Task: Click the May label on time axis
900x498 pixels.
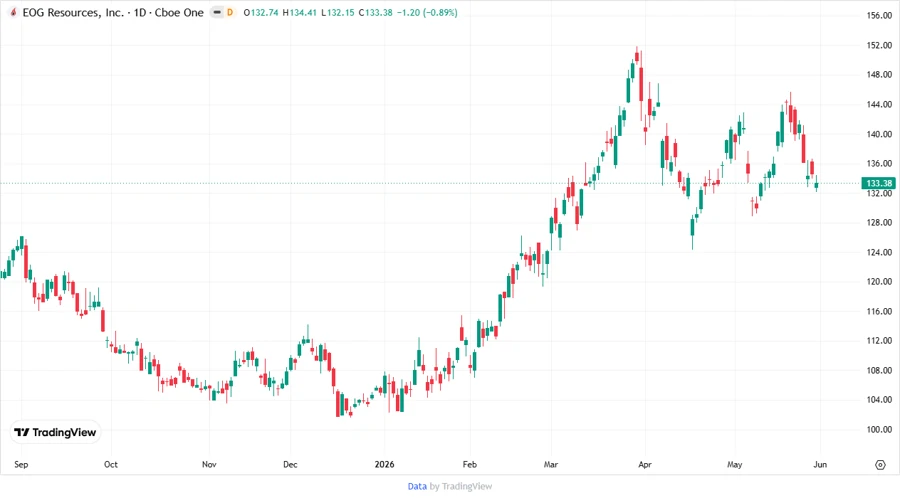Action: pyautogui.click(x=735, y=464)
